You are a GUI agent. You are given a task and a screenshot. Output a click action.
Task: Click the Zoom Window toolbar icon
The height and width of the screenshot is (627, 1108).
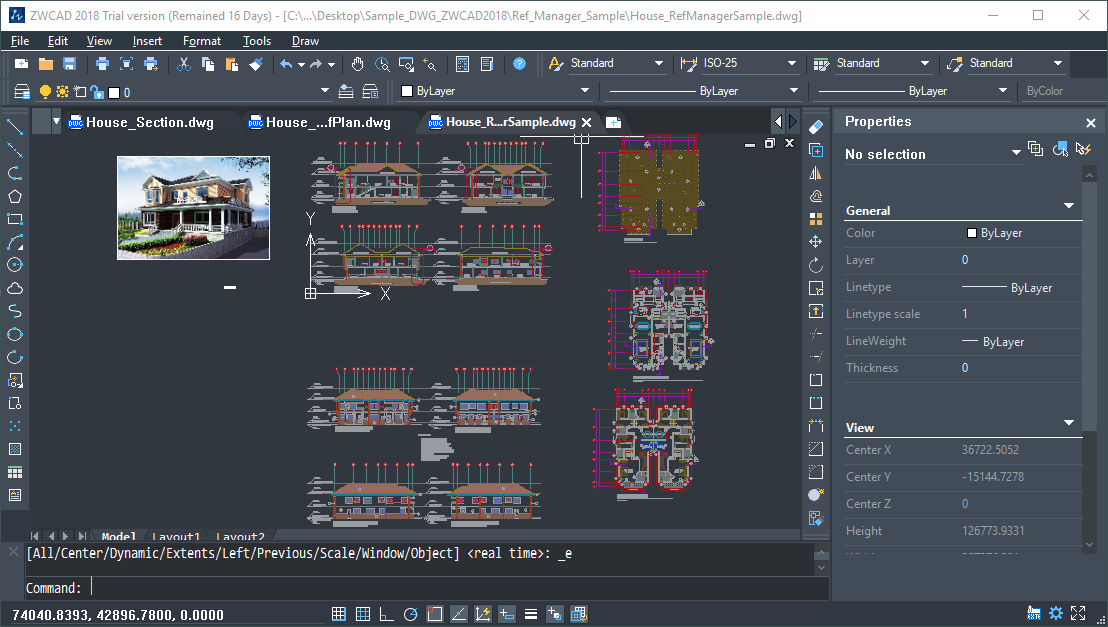coord(406,63)
